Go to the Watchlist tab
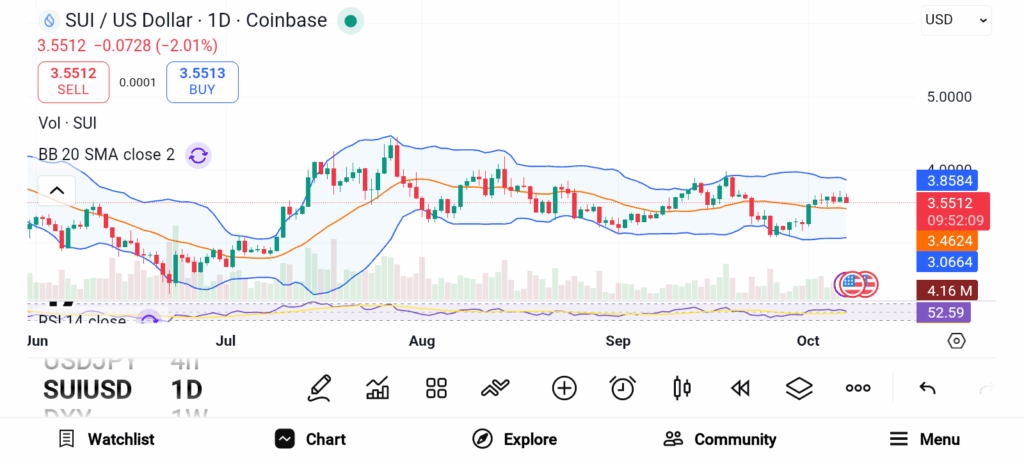Viewport: 1024px width, 461px height. [x=106, y=439]
